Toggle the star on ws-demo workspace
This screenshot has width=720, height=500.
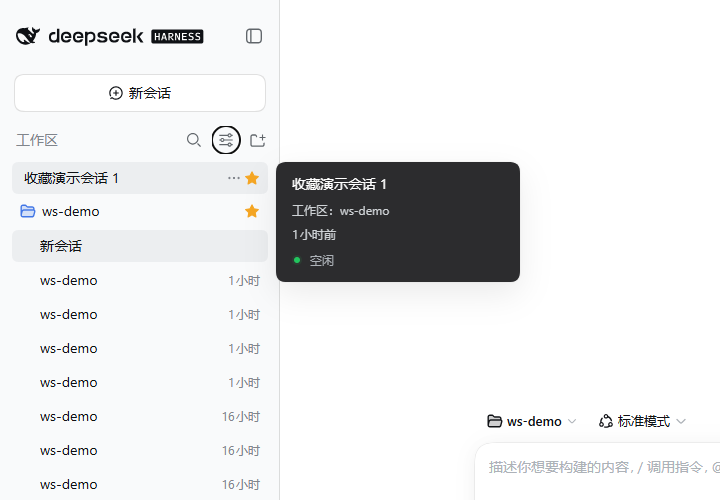[x=252, y=211]
